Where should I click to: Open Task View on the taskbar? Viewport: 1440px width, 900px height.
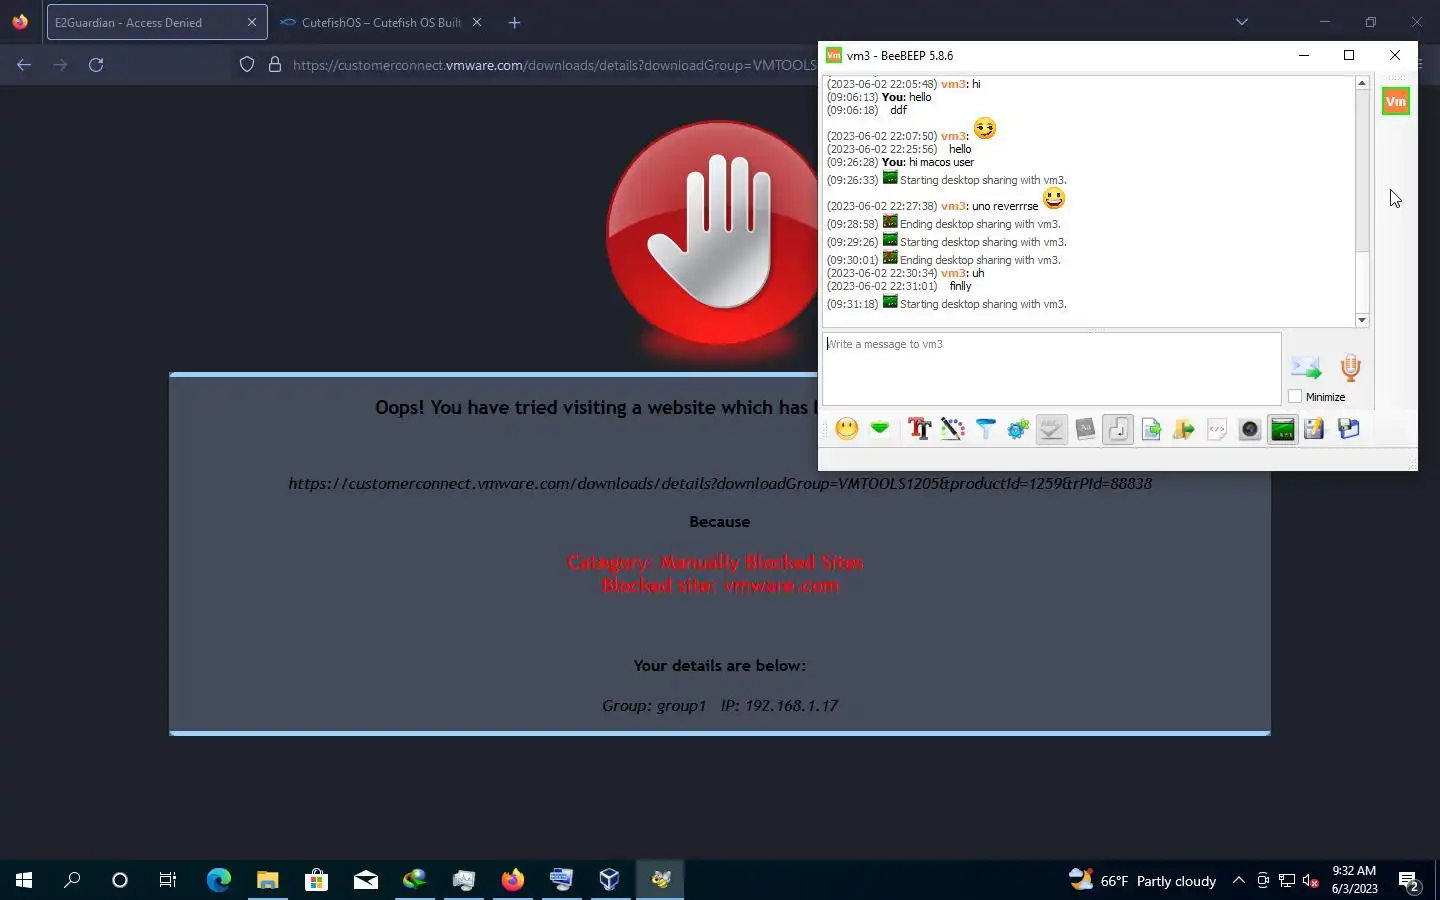pos(168,880)
